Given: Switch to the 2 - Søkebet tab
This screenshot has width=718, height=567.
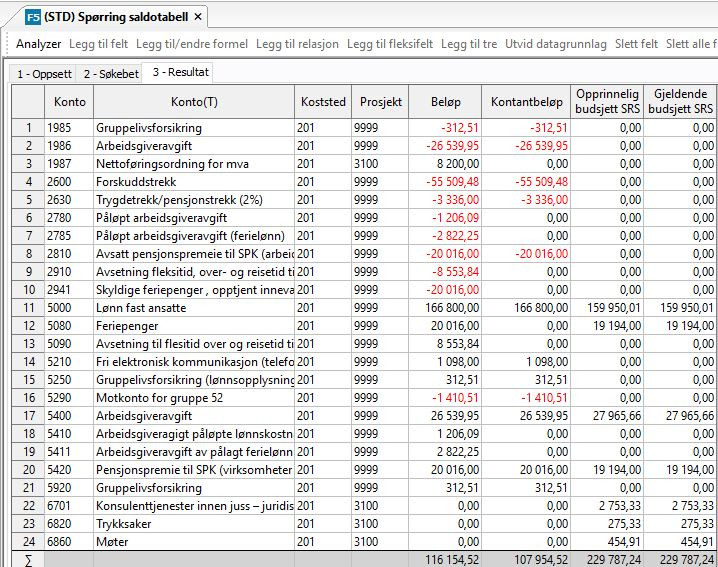Looking at the screenshot, I should (111, 74).
